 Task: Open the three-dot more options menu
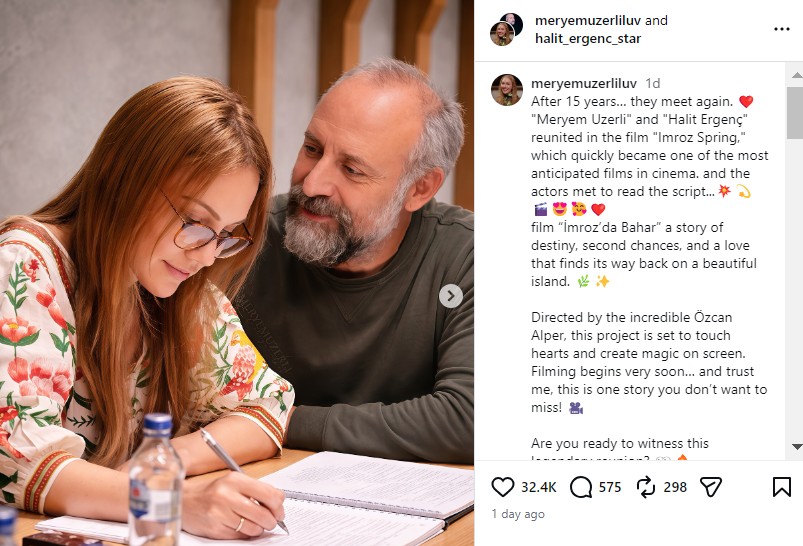tap(781, 29)
